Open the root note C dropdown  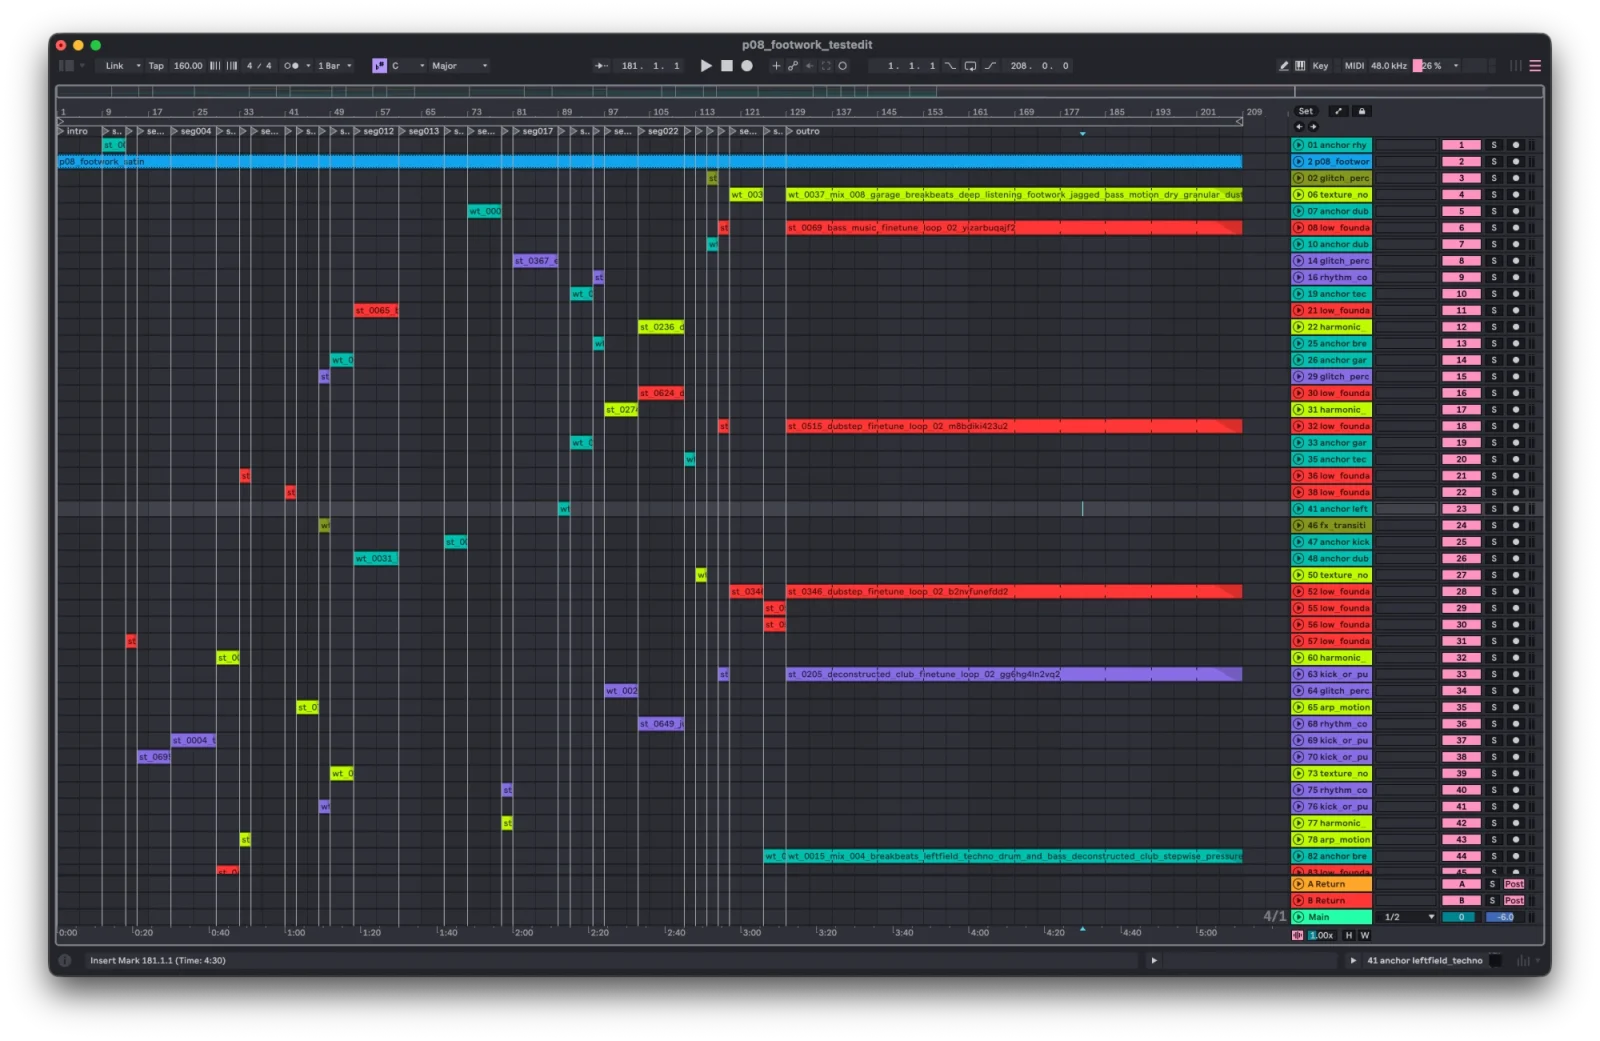tap(408, 66)
